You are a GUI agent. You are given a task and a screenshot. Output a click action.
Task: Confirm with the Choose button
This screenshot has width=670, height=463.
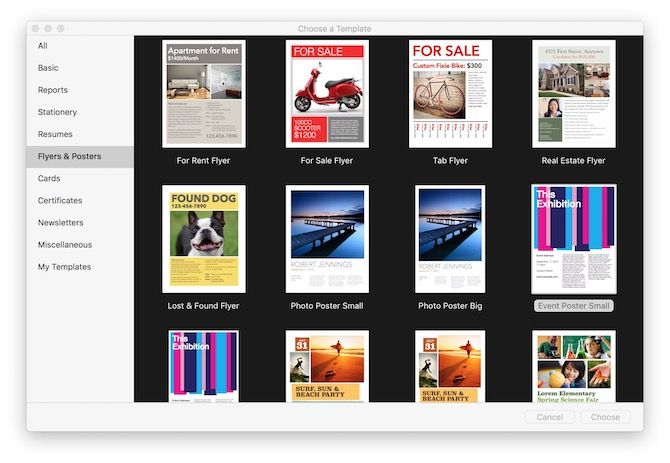(605, 417)
